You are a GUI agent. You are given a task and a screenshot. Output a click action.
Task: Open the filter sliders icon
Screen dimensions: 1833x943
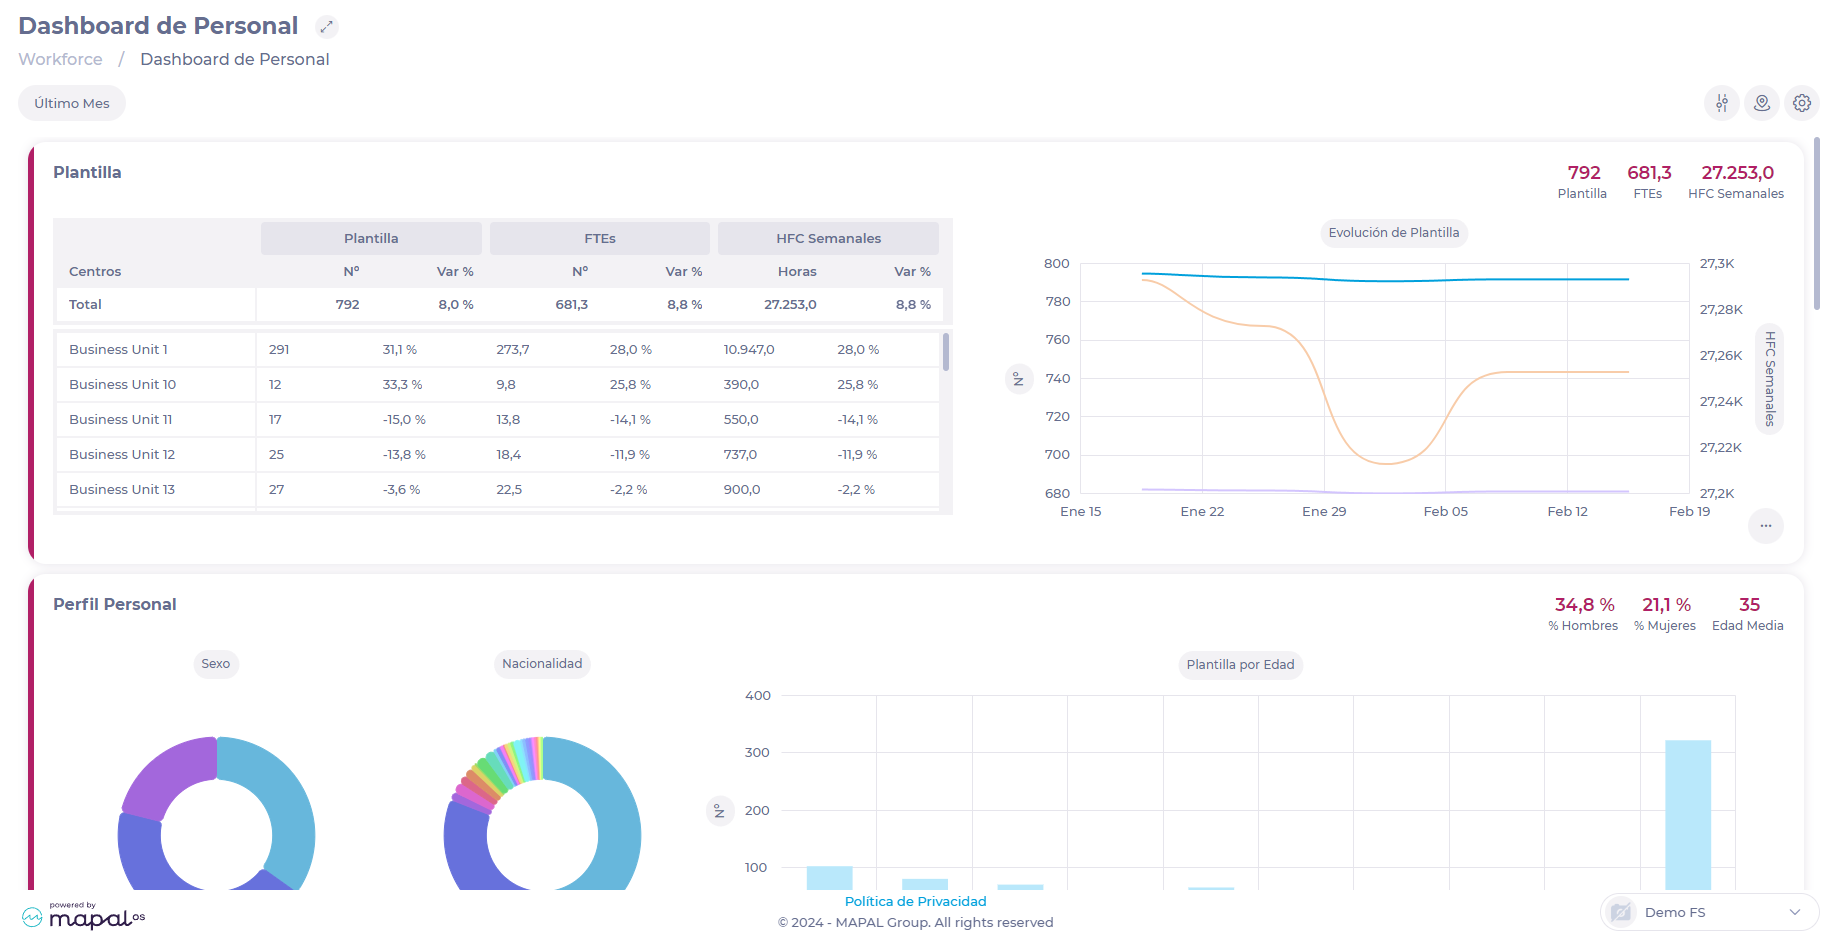pos(1721,103)
